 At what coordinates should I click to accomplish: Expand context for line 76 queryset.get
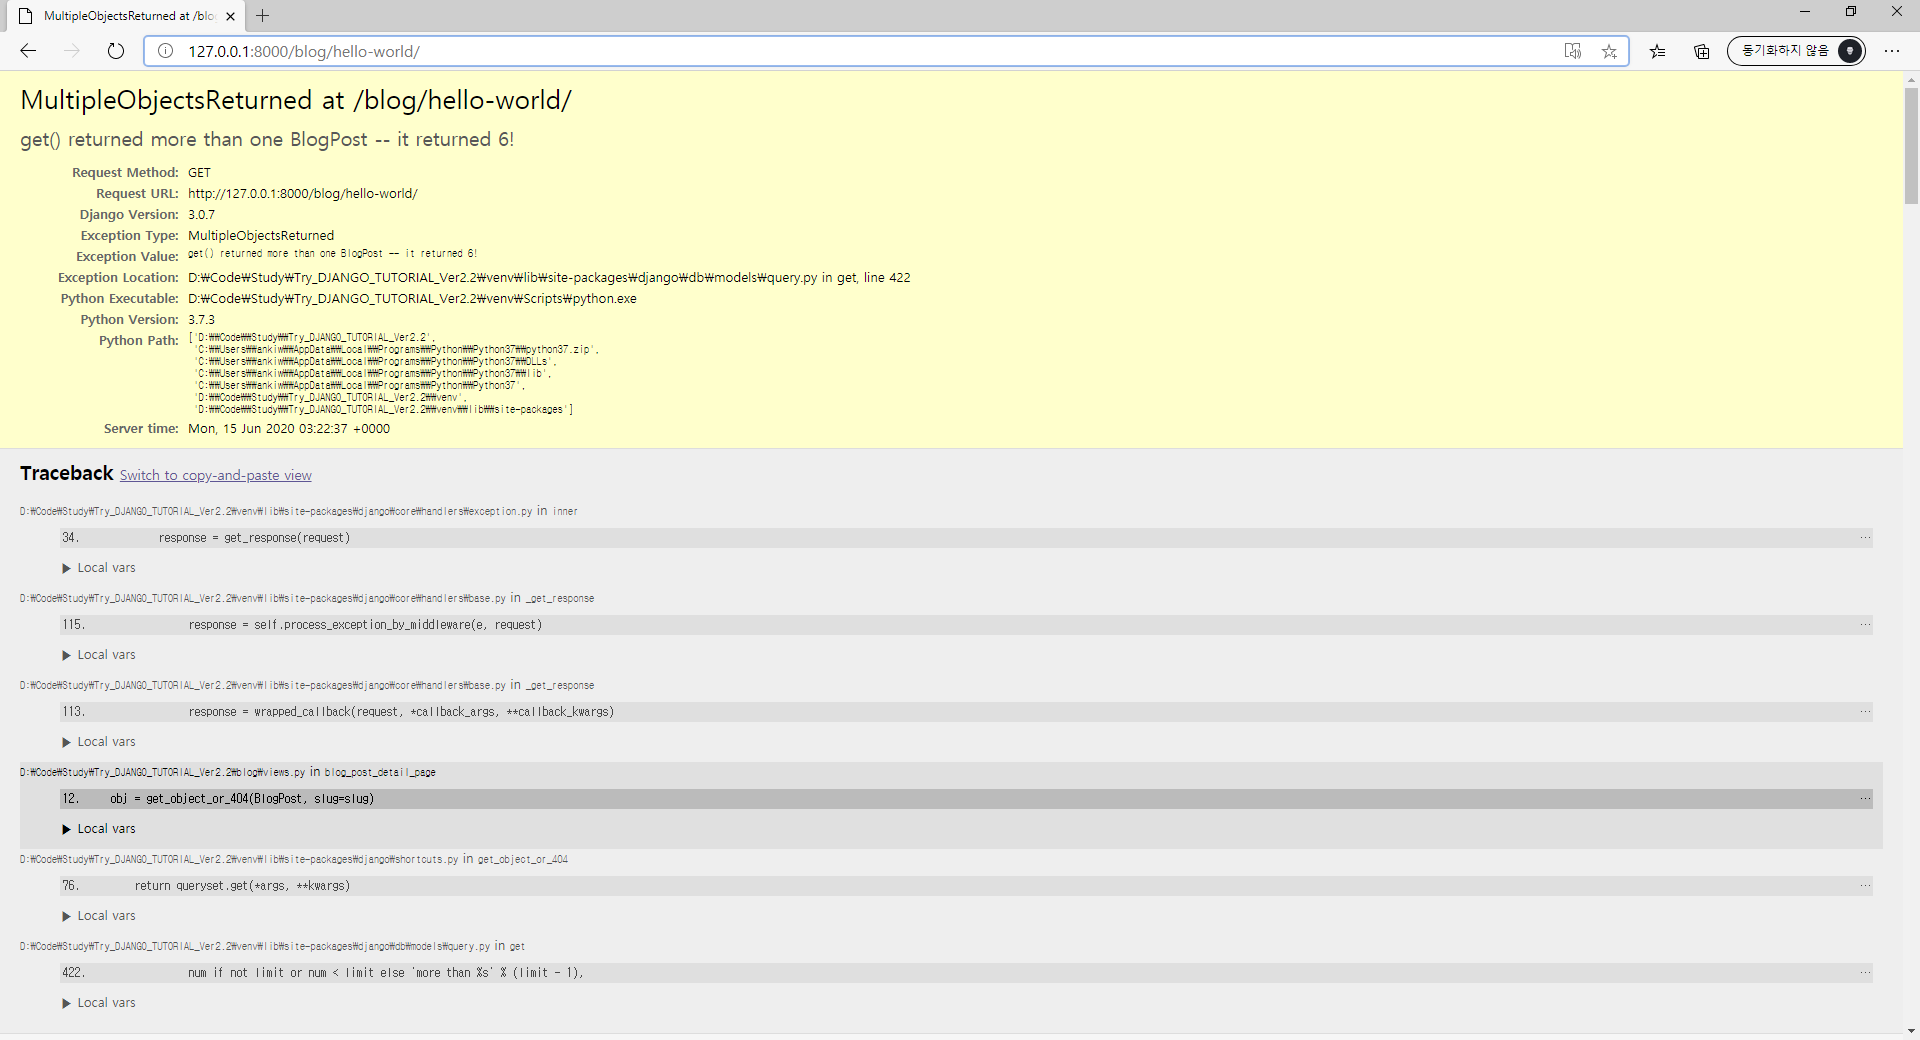(966, 886)
